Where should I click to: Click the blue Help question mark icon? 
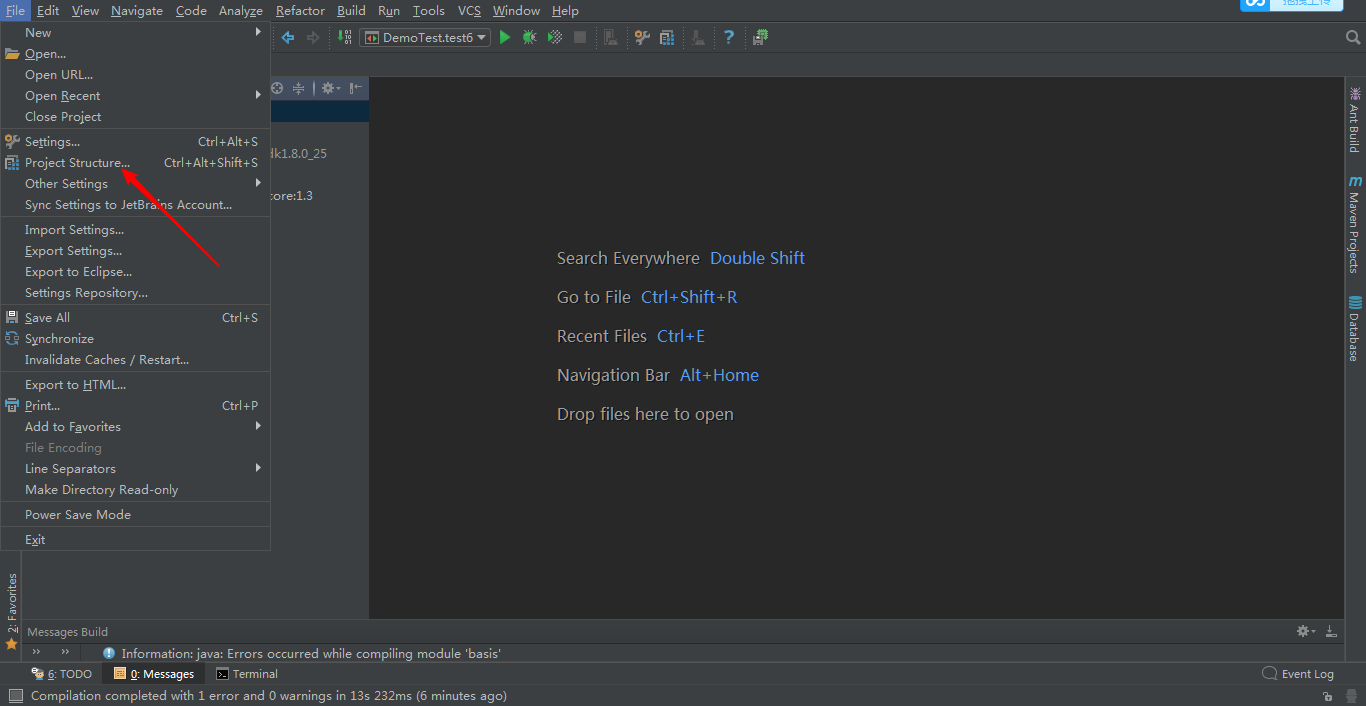[729, 37]
